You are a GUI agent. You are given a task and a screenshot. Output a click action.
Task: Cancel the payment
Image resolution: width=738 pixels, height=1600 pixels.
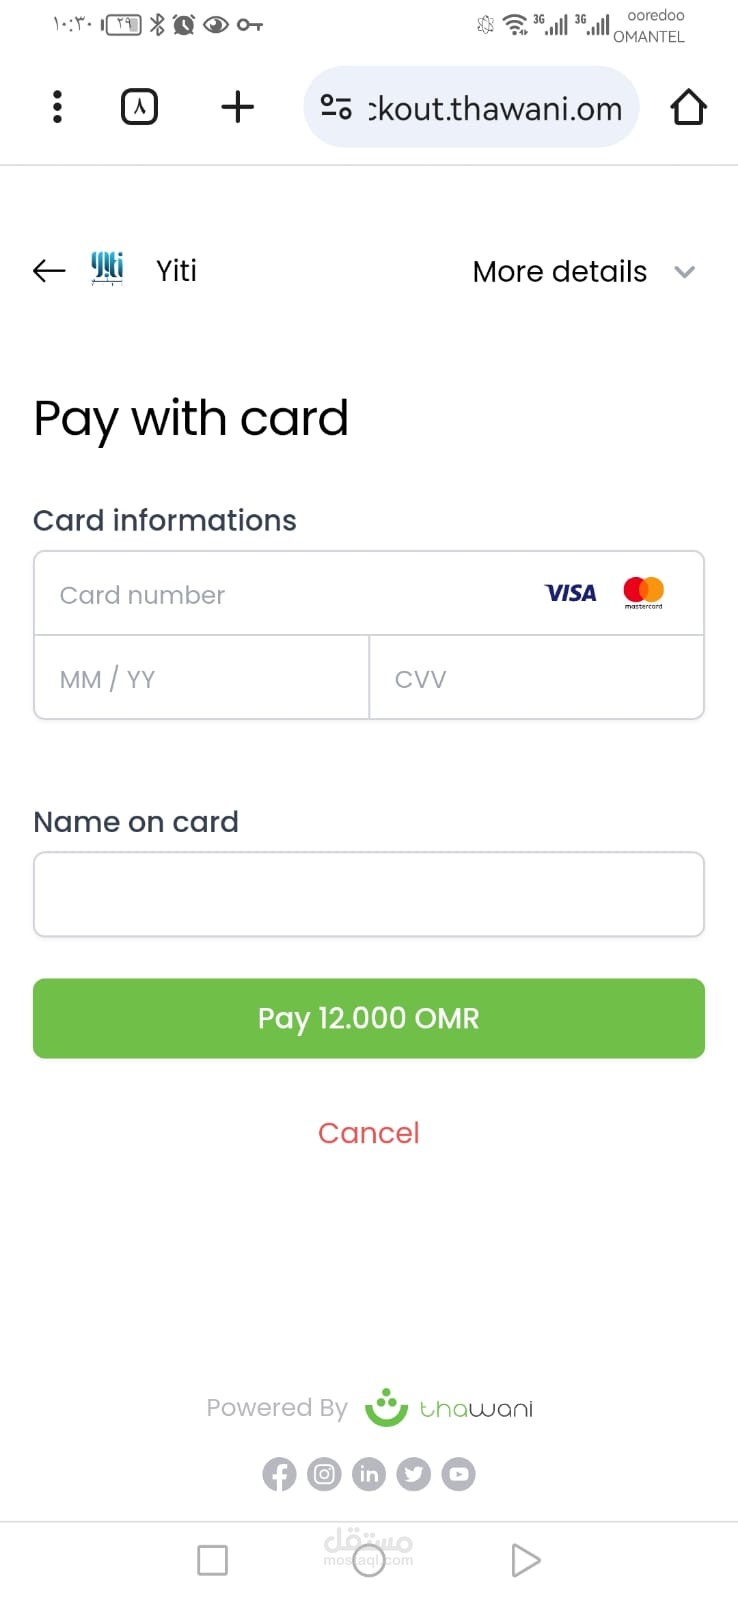[x=369, y=1133]
